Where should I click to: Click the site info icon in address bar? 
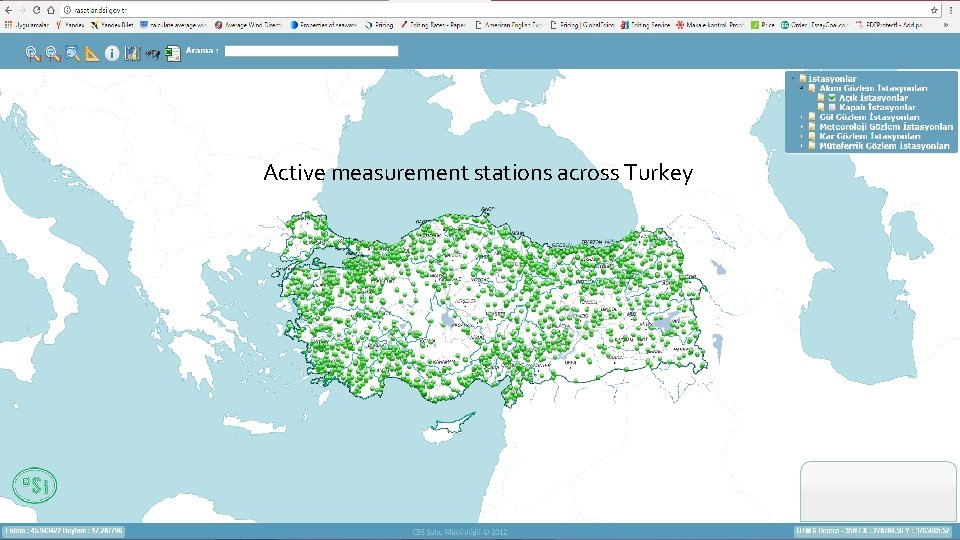(67, 10)
